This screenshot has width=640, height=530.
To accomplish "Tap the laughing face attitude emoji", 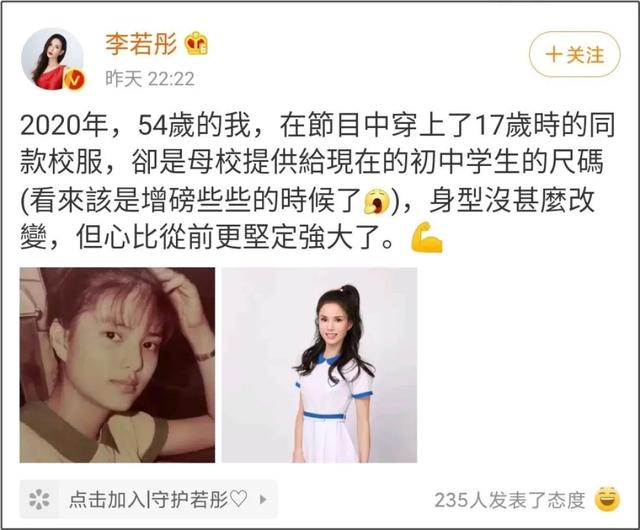I will (607, 499).
